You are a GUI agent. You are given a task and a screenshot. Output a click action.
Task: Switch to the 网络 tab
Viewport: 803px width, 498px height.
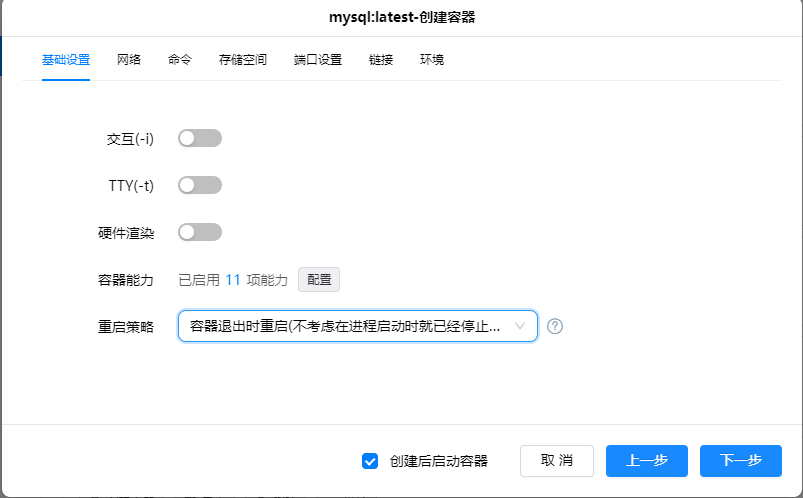click(129, 60)
